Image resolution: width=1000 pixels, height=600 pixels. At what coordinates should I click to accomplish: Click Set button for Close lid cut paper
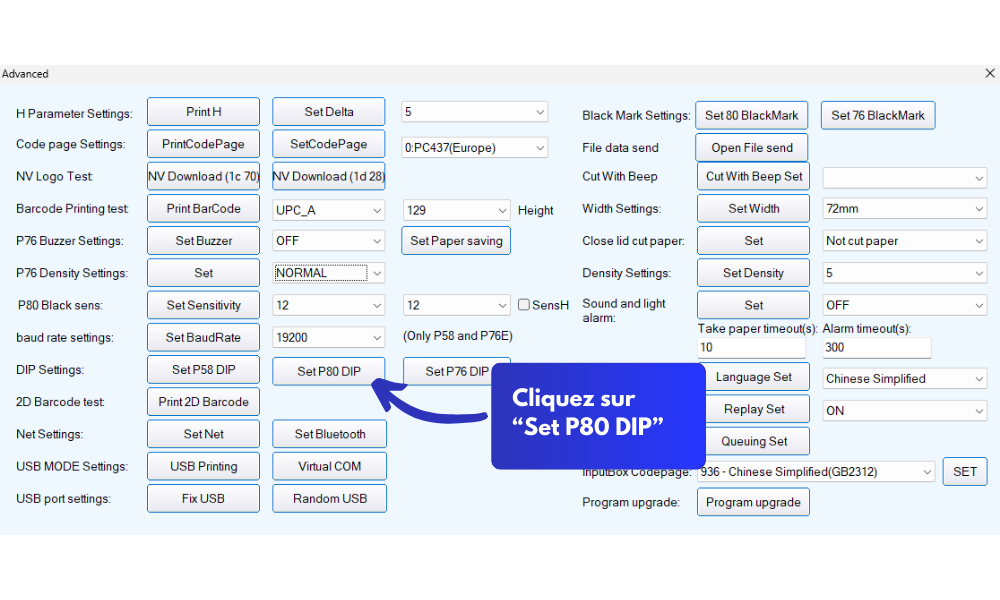pyautogui.click(x=753, y=241)
